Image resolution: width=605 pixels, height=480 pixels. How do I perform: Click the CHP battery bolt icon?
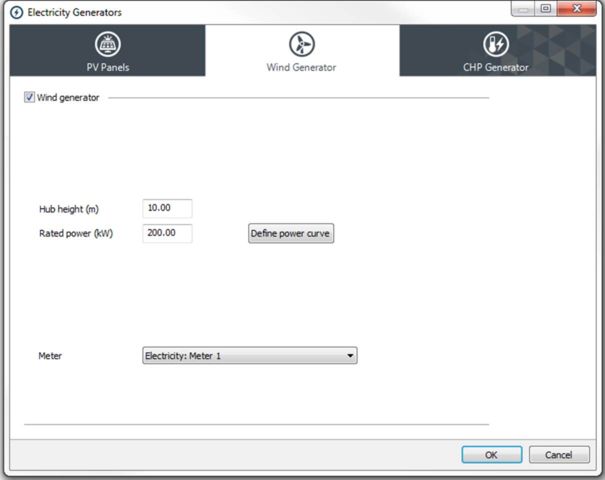495,44
